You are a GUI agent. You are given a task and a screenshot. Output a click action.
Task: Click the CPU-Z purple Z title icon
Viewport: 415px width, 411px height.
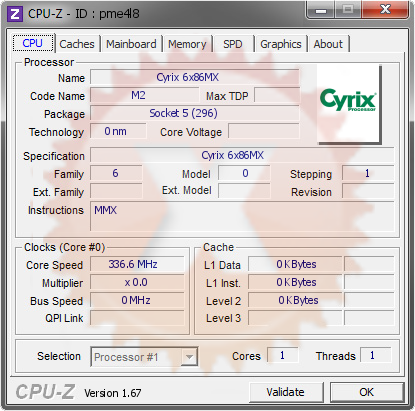click(x=15, y=14)
